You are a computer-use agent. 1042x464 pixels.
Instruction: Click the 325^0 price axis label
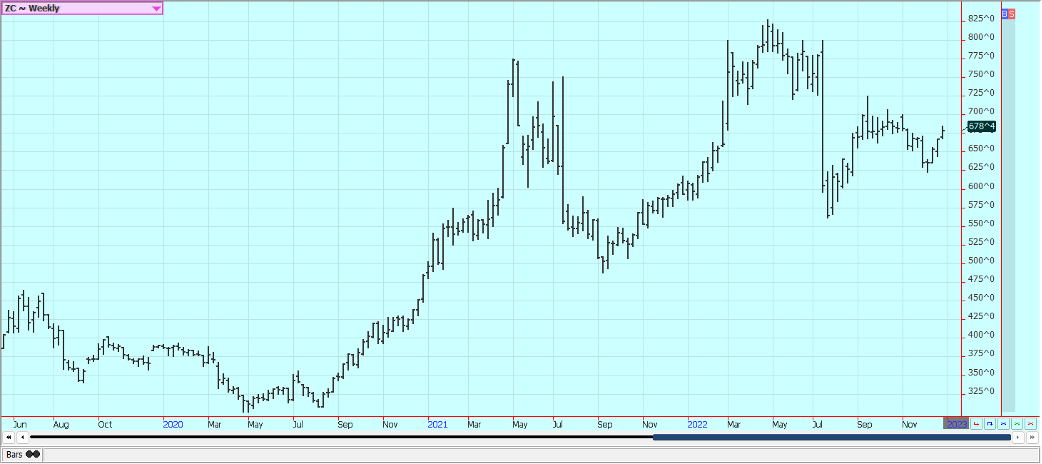[x=981, y=391]
